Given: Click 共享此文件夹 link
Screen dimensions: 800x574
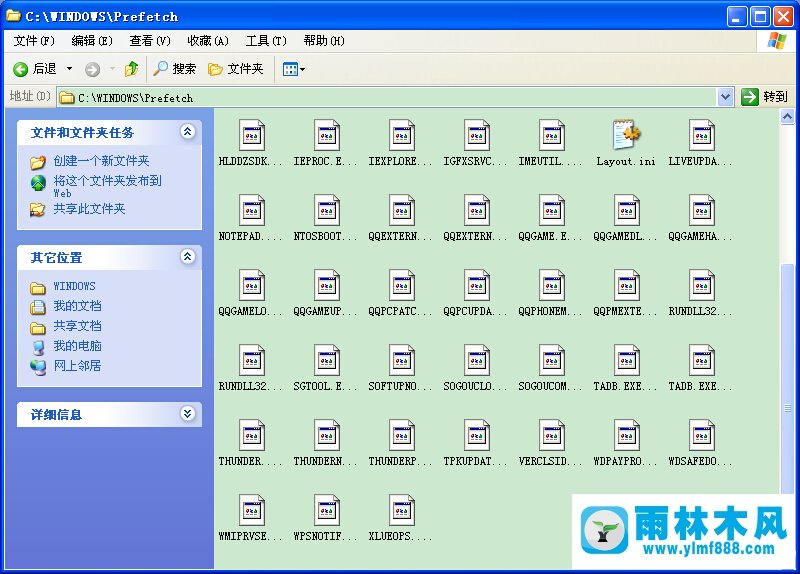Looking at the screenshot, I should tap(89, 209).
